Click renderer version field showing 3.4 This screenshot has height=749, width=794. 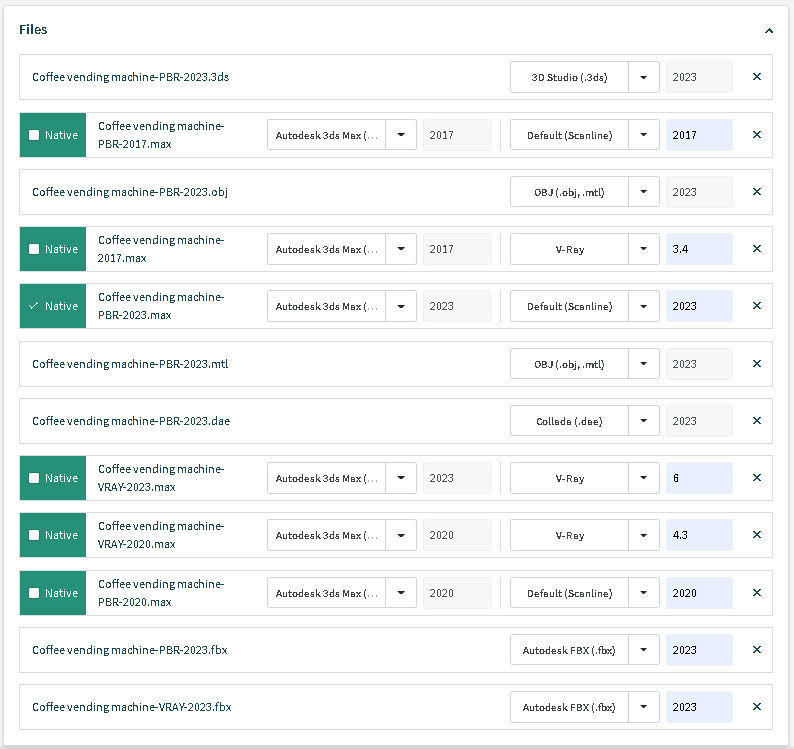coord(698,249)
